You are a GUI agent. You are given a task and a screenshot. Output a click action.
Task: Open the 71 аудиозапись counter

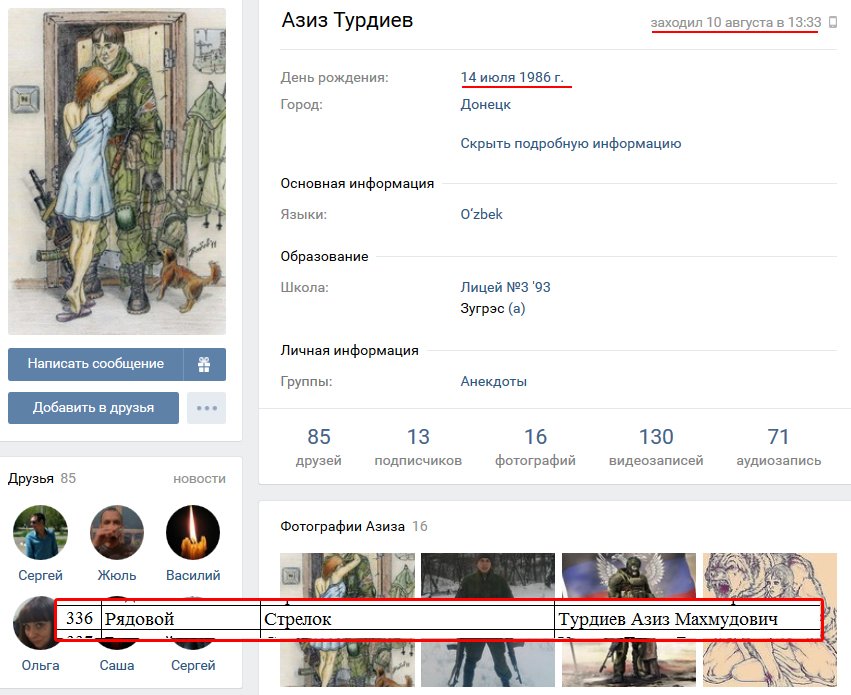click(778, 447)
